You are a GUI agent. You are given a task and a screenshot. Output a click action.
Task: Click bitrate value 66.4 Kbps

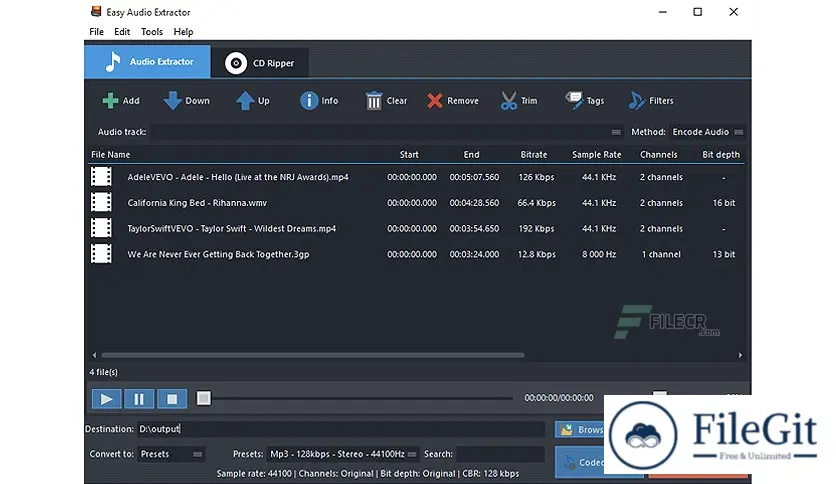pos(536,203)
